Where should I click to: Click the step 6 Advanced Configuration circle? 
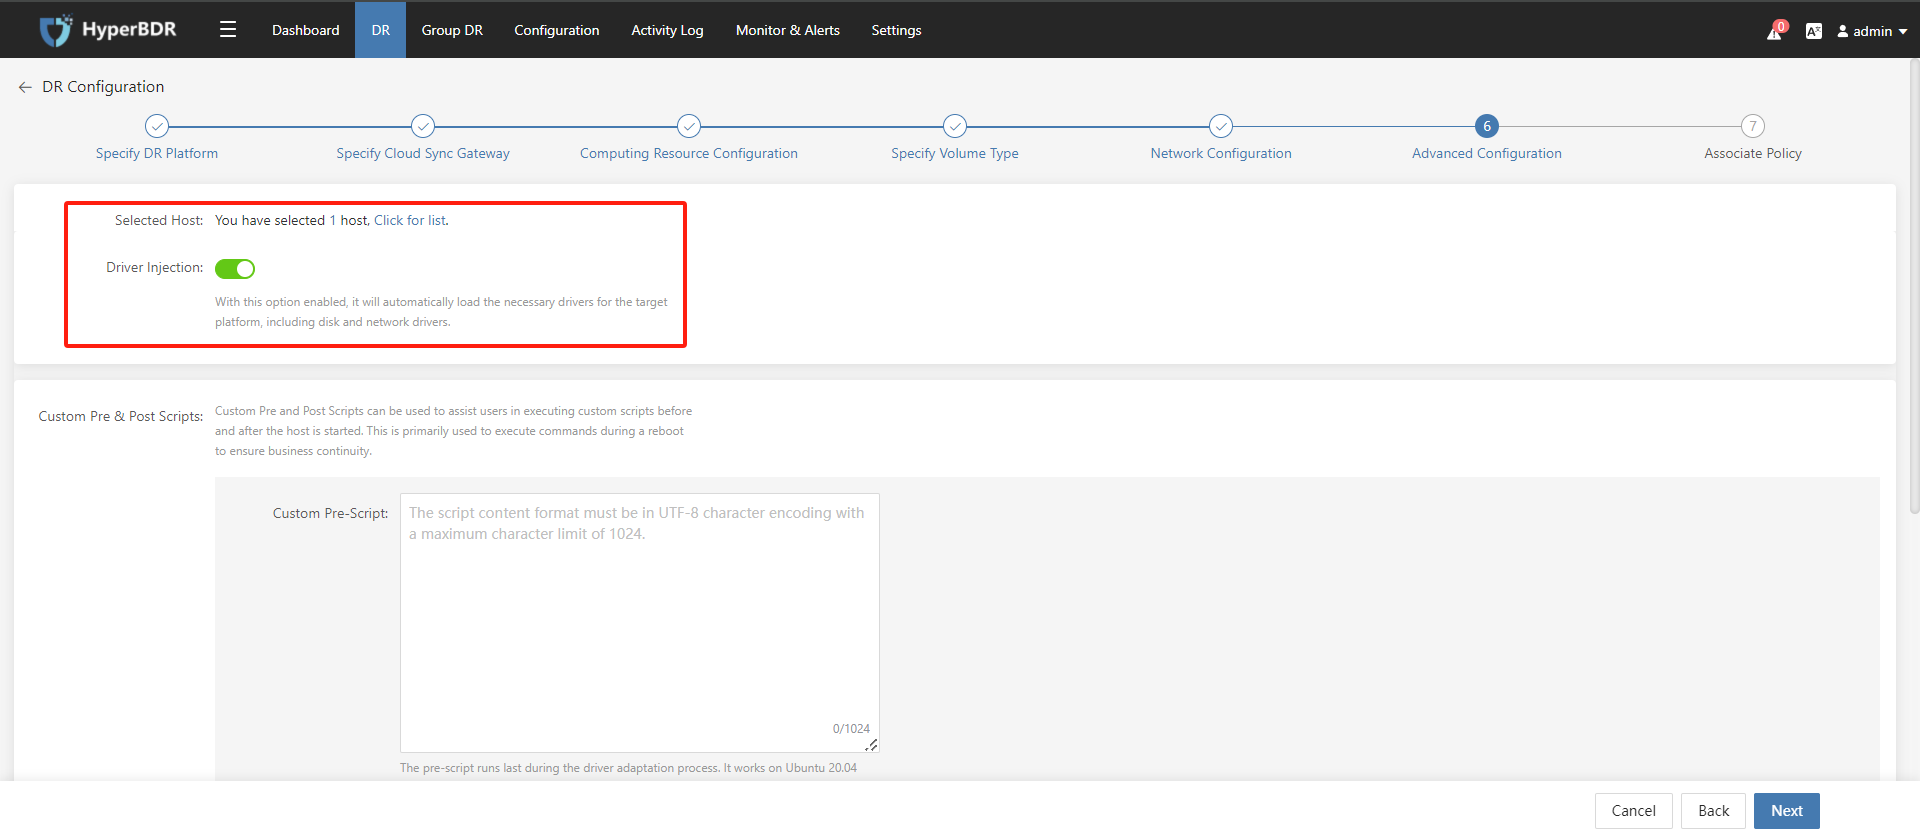pos(1487,126)
